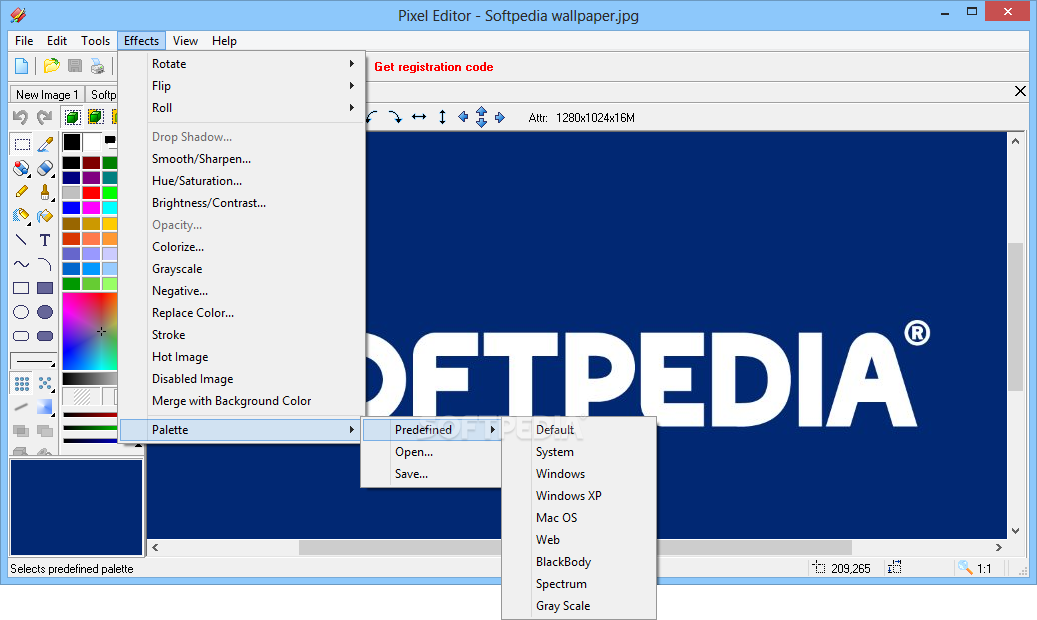1037x620 pixels.
Task: Open the Help menu
Action: pos(224,40)
